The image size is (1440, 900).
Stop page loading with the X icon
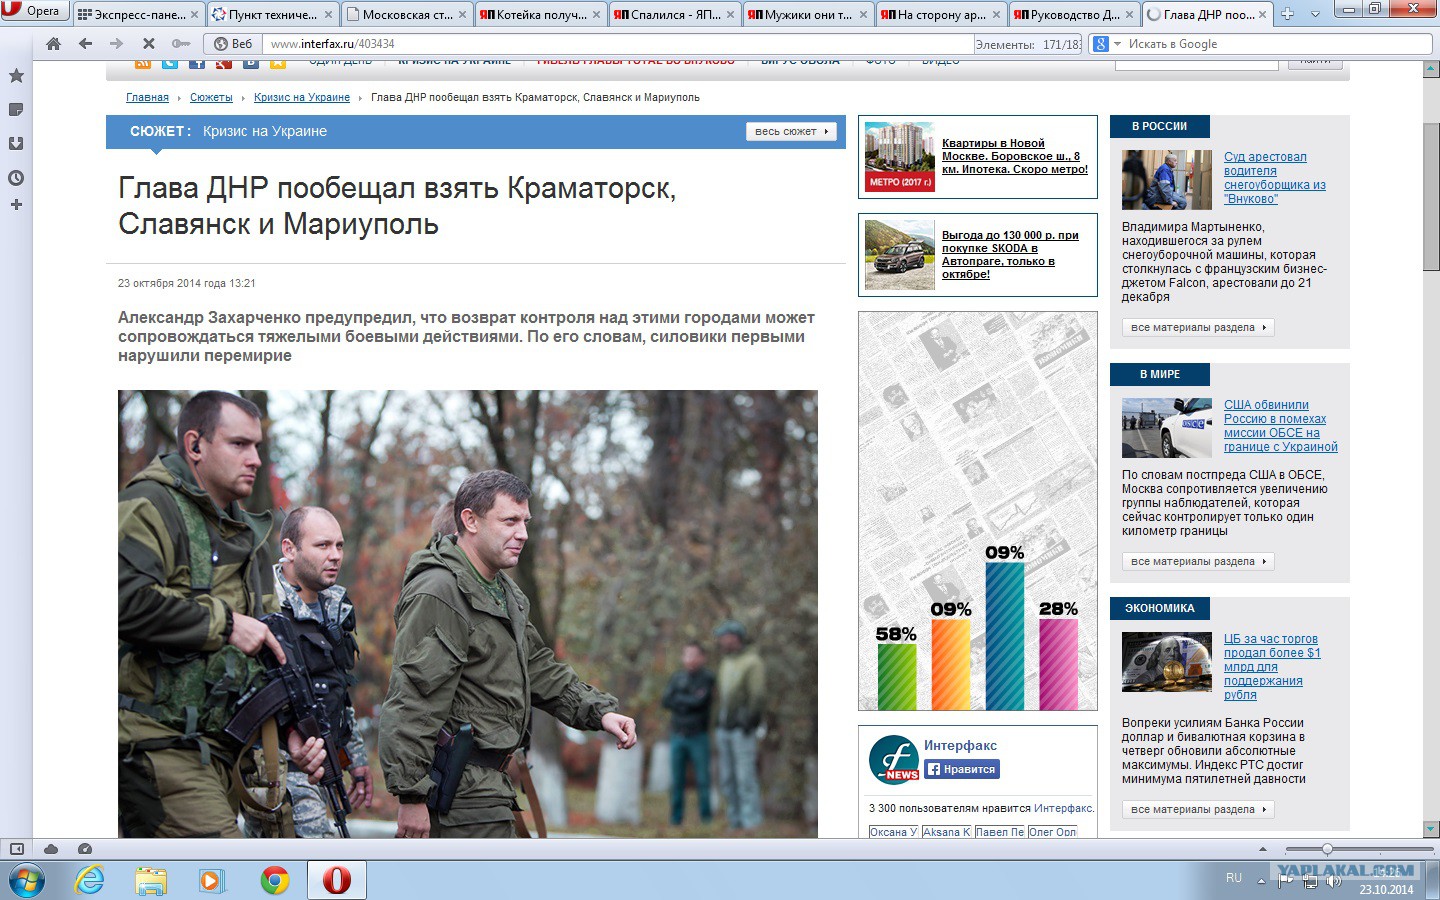click(x=148, y=44)
